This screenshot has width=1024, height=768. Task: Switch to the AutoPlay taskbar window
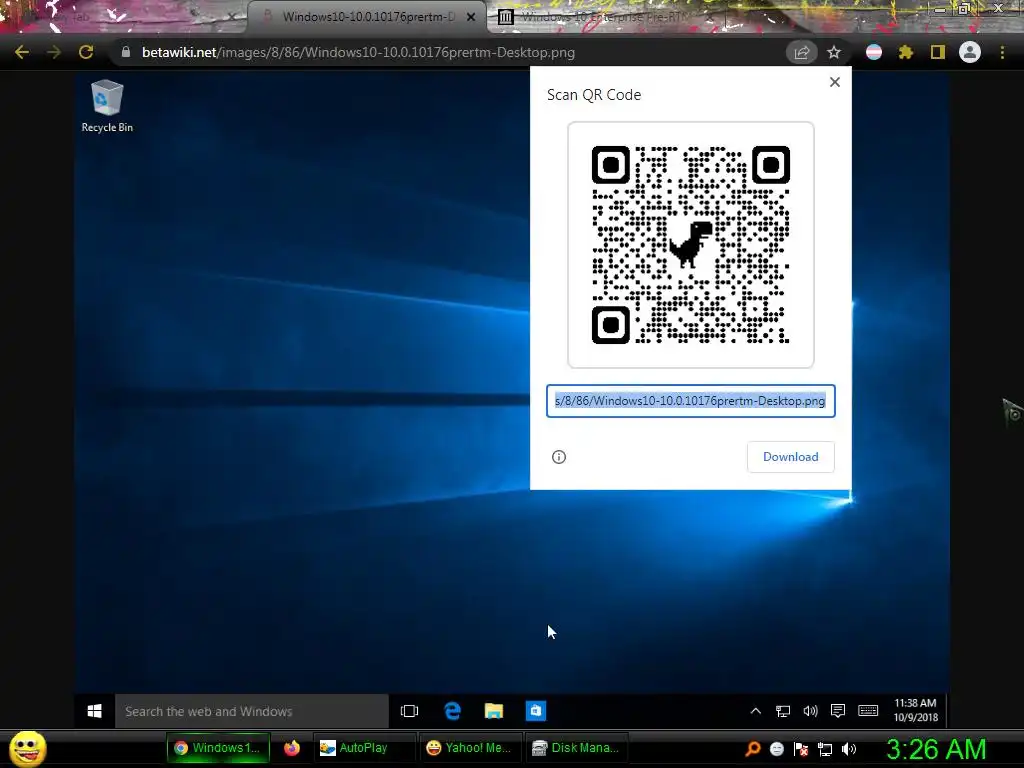tap(363, 748)
